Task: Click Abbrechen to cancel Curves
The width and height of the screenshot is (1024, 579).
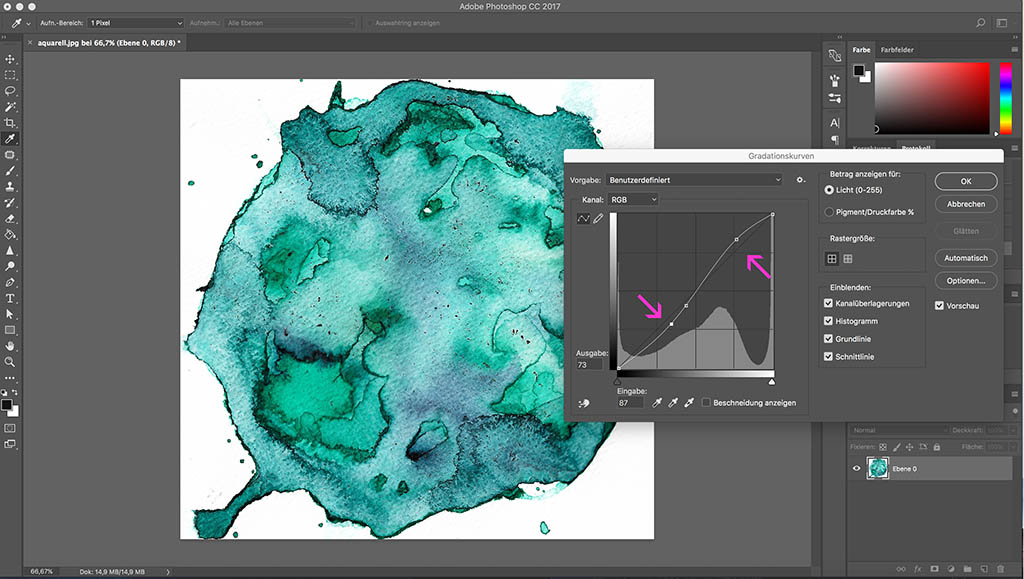Action: pos(965,204)
